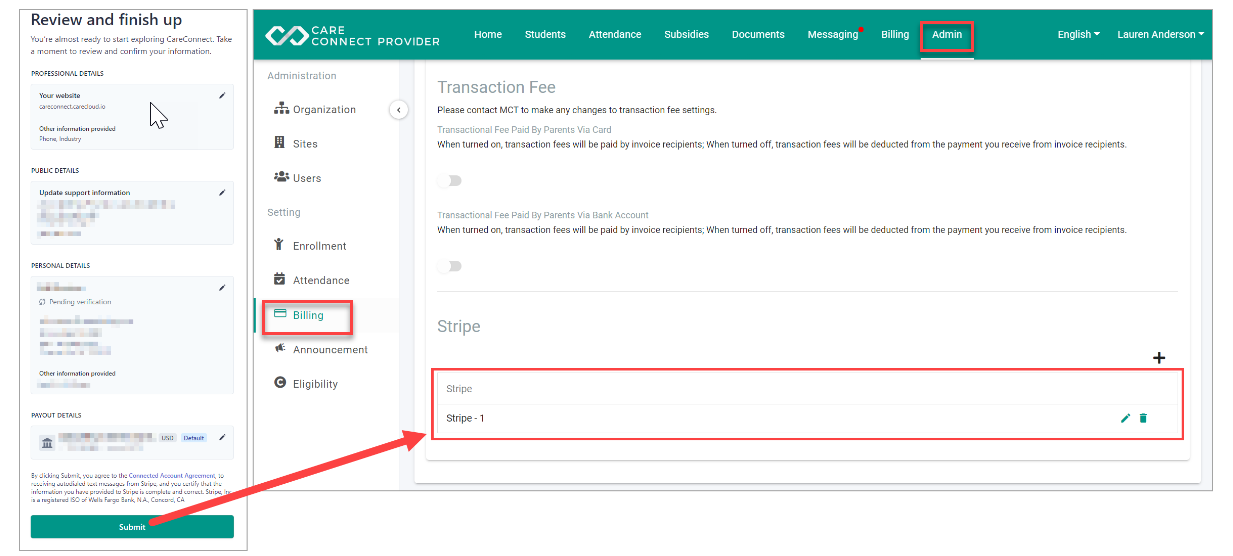
Task: Open Messaging with notification dot
Action: (834, 34)
